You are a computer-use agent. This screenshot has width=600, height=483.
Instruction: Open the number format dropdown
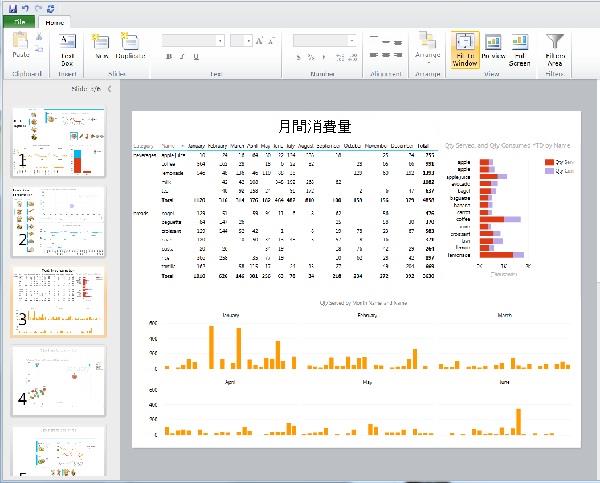click(x=352, y=41)
